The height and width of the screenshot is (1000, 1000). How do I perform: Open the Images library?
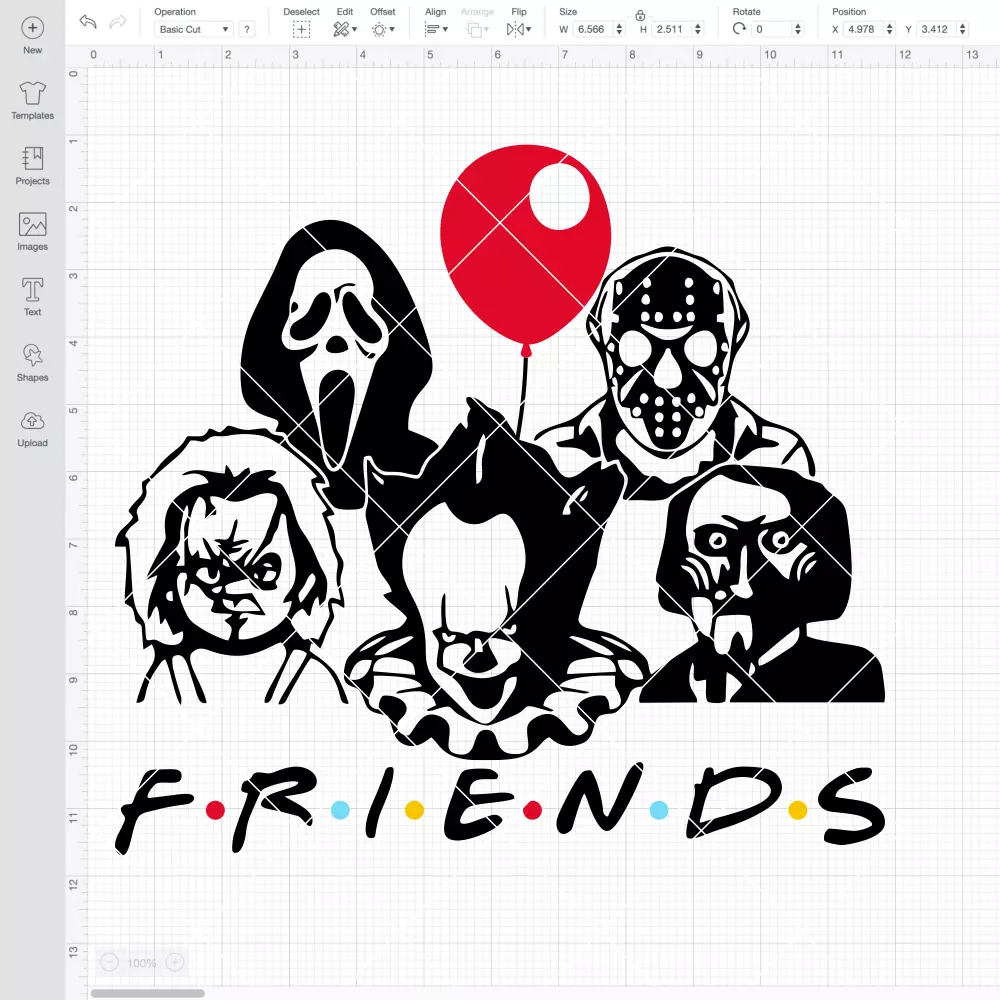[x=33, y=232]
